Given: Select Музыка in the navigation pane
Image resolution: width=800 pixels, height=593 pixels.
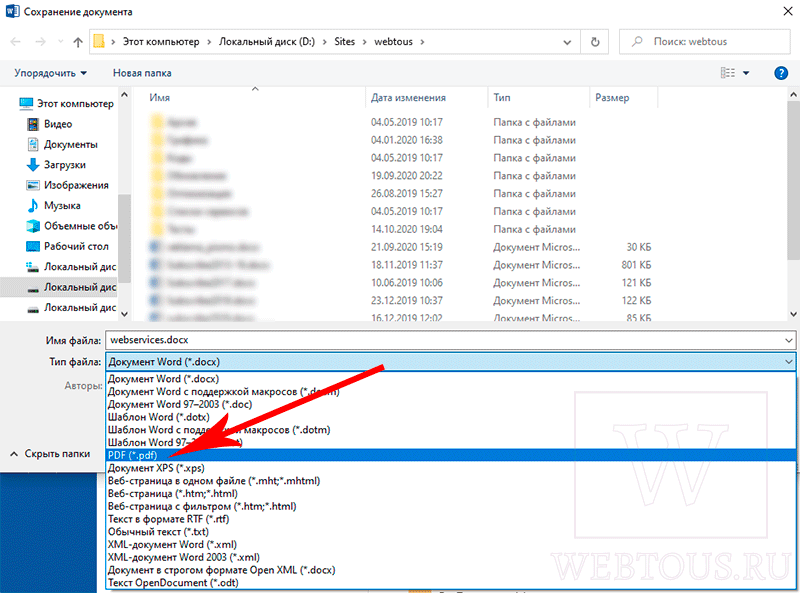Looking at the screenshot, I should pyautogui.click(x=62, y=205).
